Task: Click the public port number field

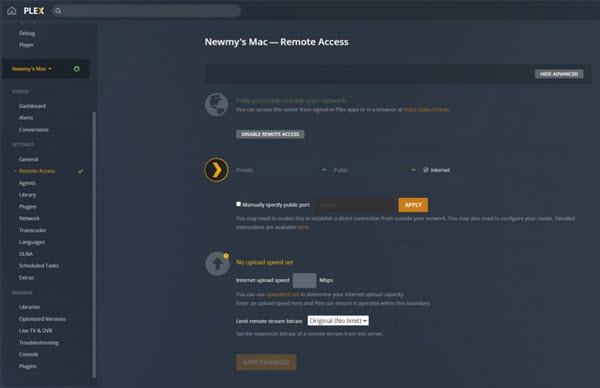Action: [354, 205]
